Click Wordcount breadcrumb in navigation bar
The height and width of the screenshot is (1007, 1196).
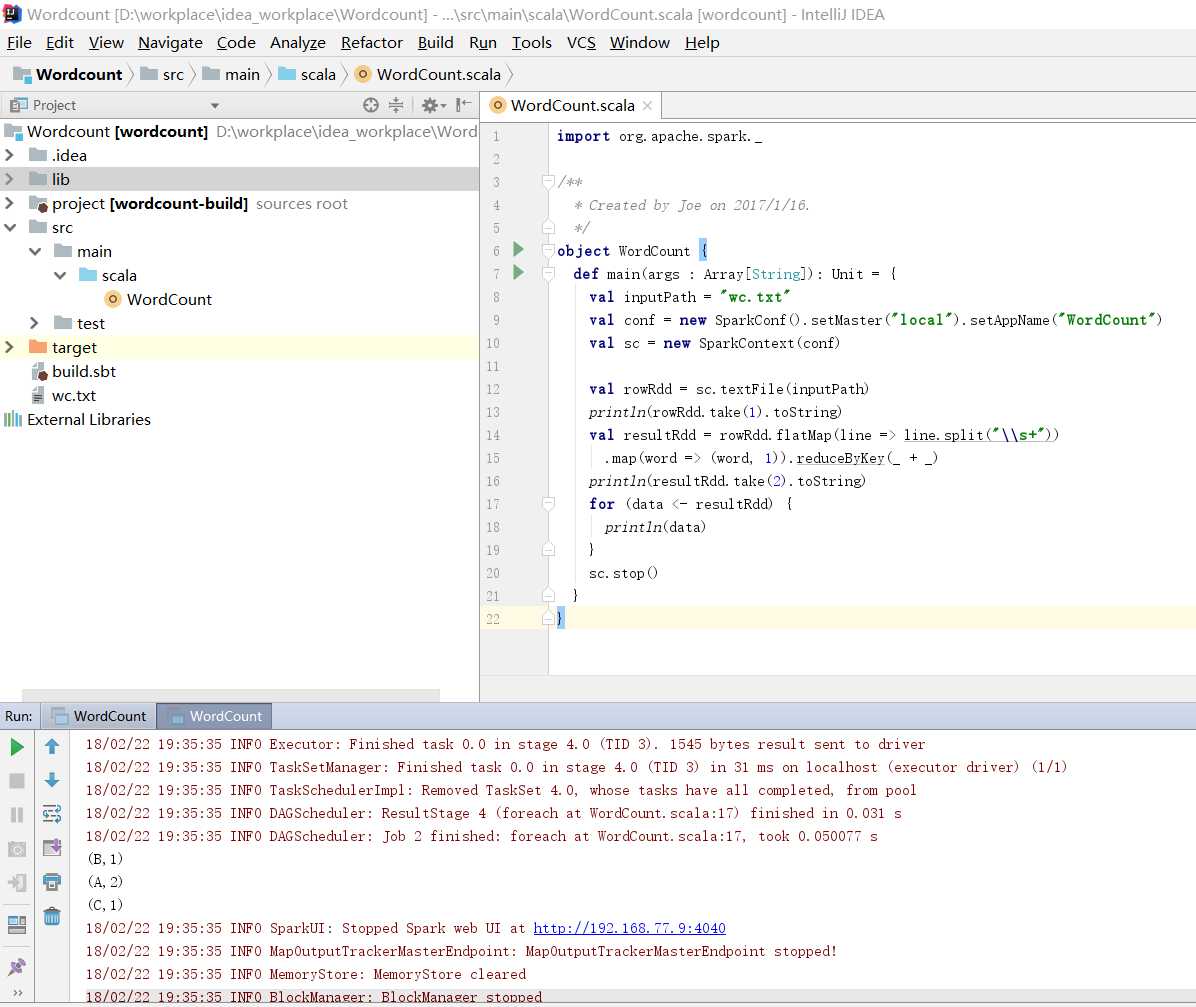tap(68, 74)
